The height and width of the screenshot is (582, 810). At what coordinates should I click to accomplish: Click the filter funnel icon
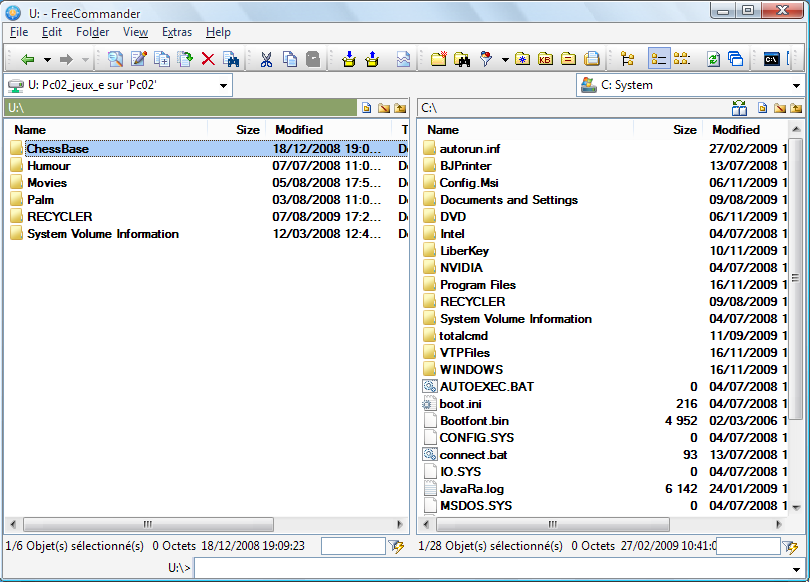point(486,59)
